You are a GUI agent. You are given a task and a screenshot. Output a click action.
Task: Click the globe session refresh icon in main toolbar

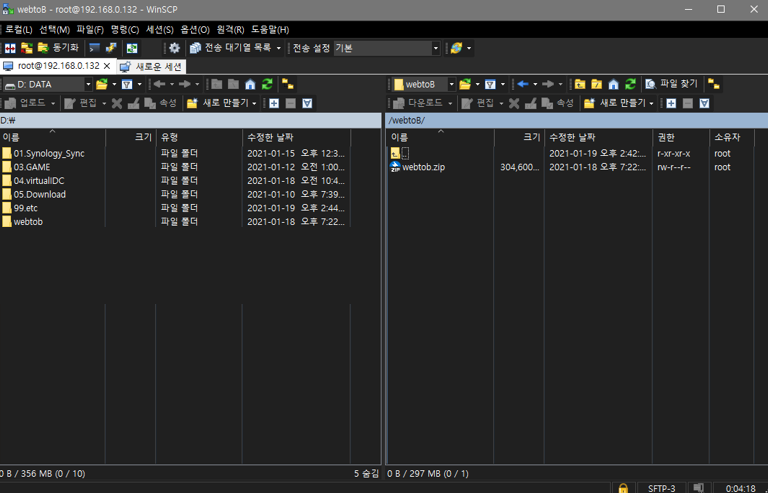(x=456, y=48)
